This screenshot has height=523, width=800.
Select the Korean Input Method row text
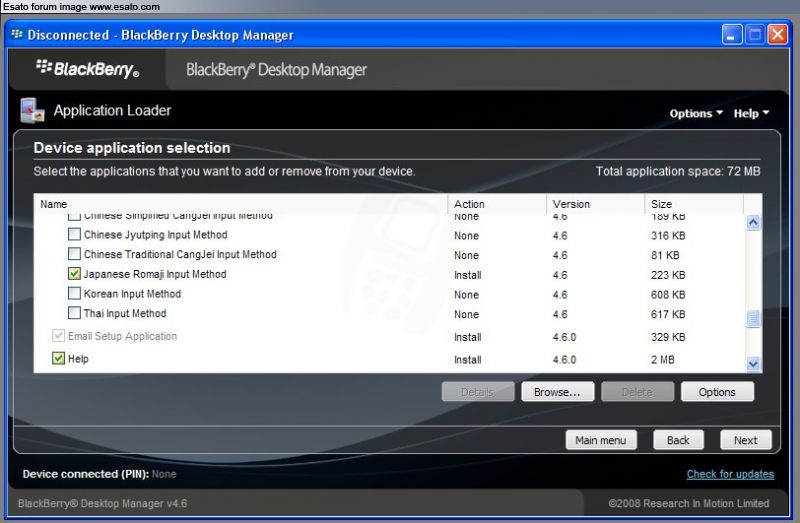click(132, 294)
